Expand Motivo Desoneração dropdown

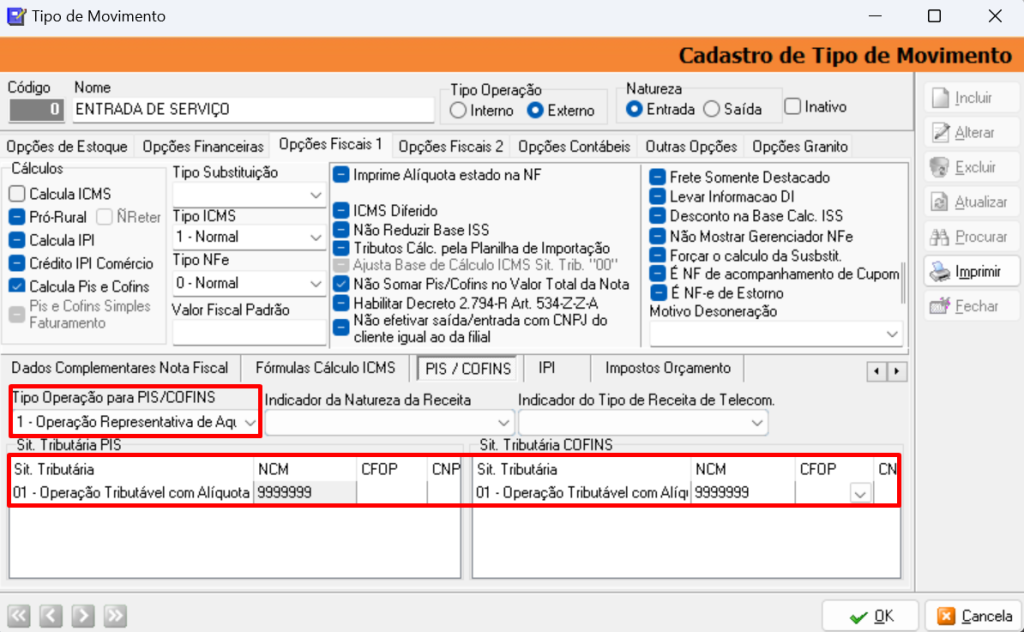point(892,334)
